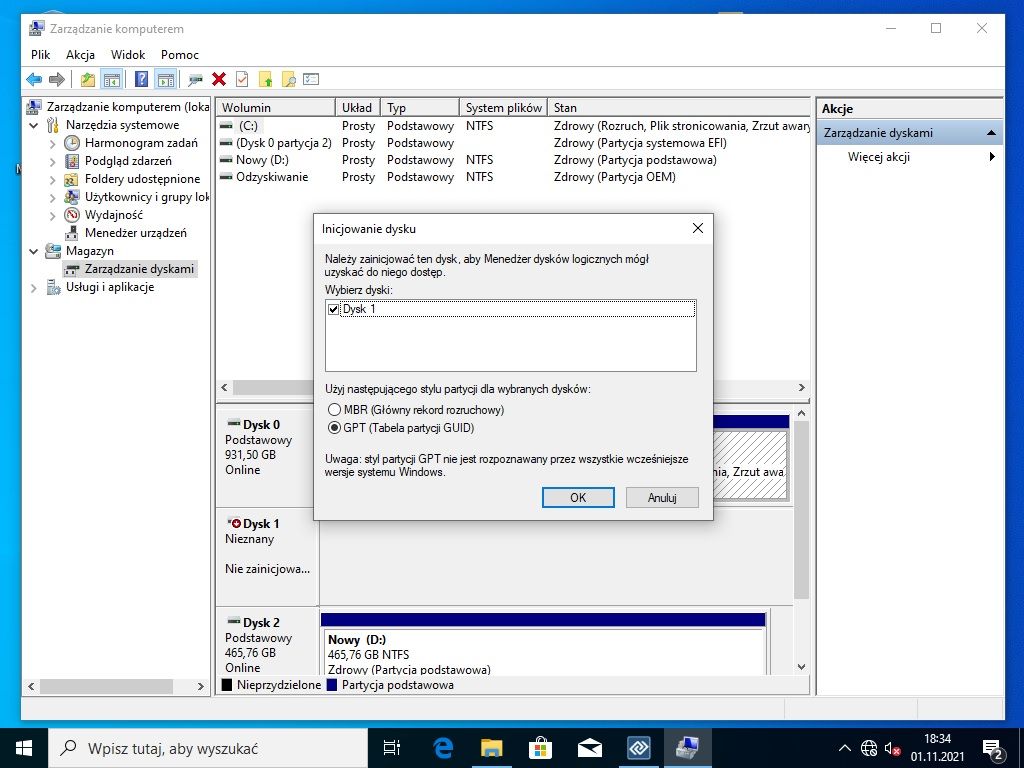Click the search box on taskbar
The width and height of the screenshot is (1024, 768).
click(x=208, y=748)
